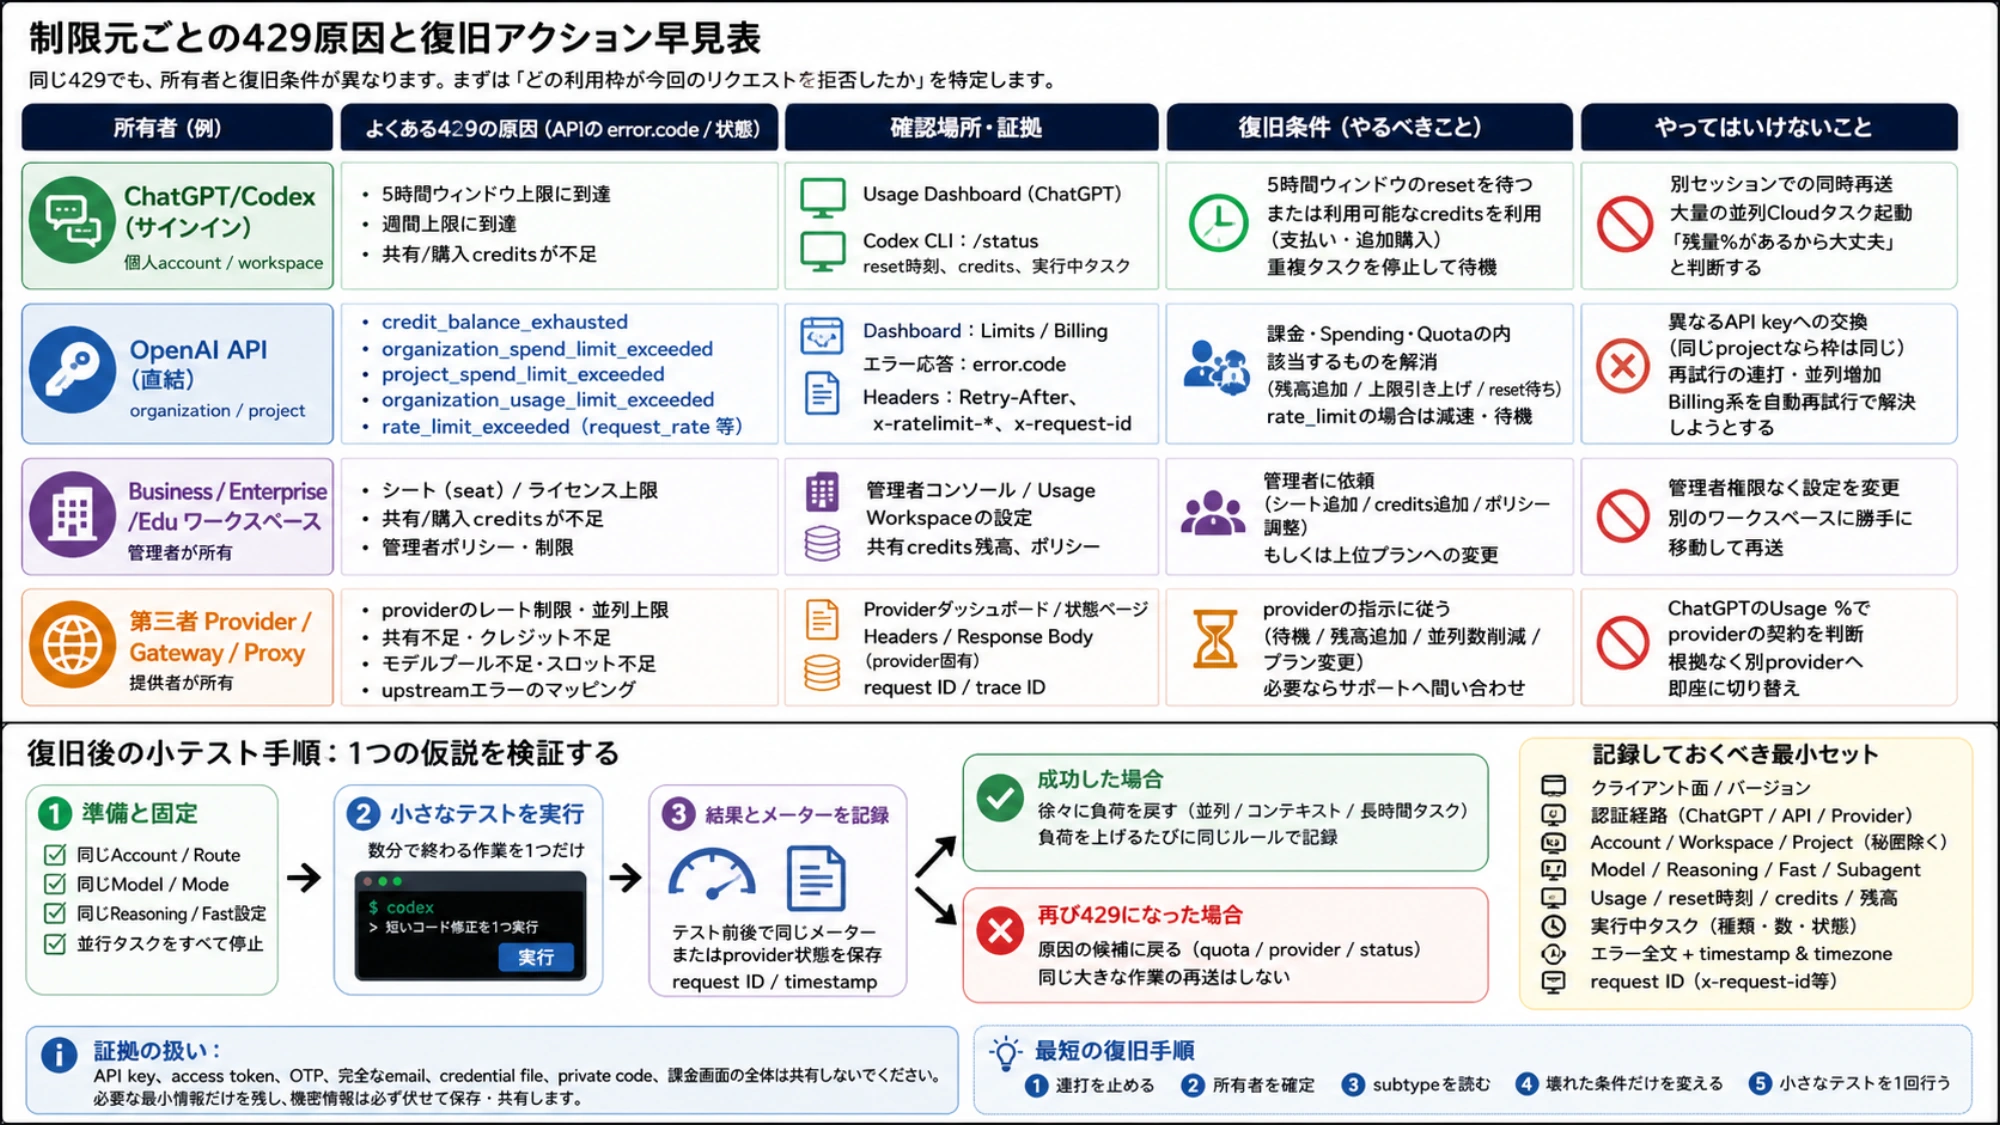Click the 復旧条件 (やるべきこと) column header
This screenshot has height=1125, width=2000.
(x=1369, y=127)
